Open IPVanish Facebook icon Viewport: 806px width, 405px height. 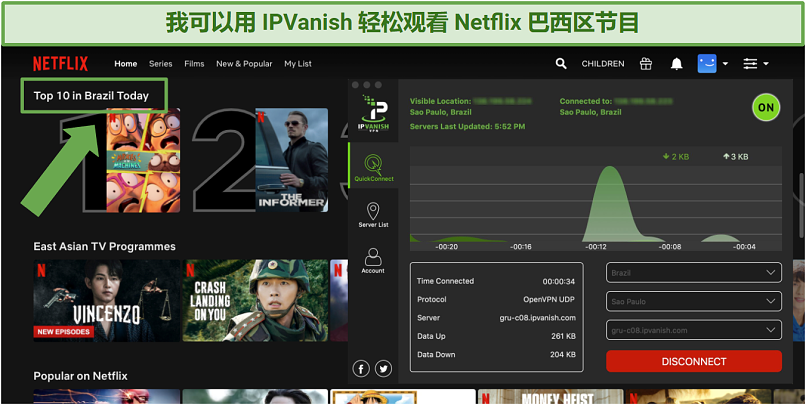point(361,369)
